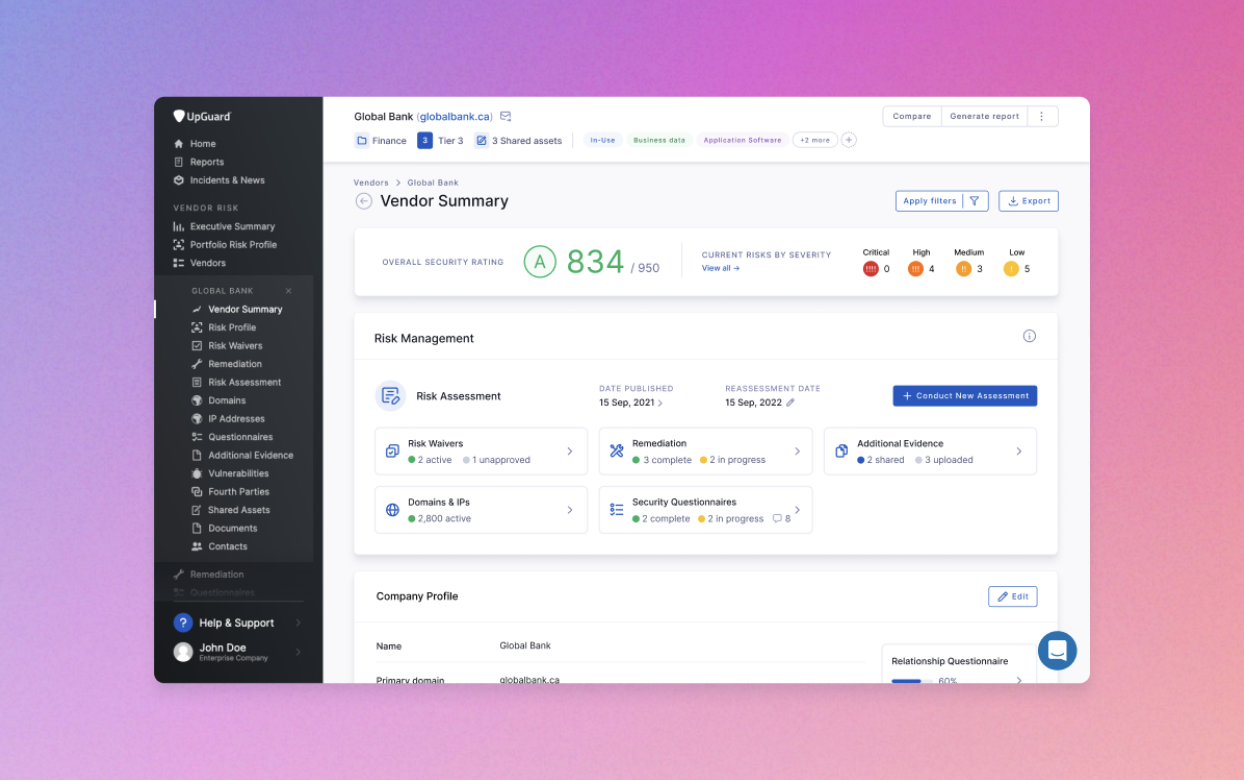Click the back arrow beside Vendor Summary
The image size is (1244, 780).
(x=364, y=201)
